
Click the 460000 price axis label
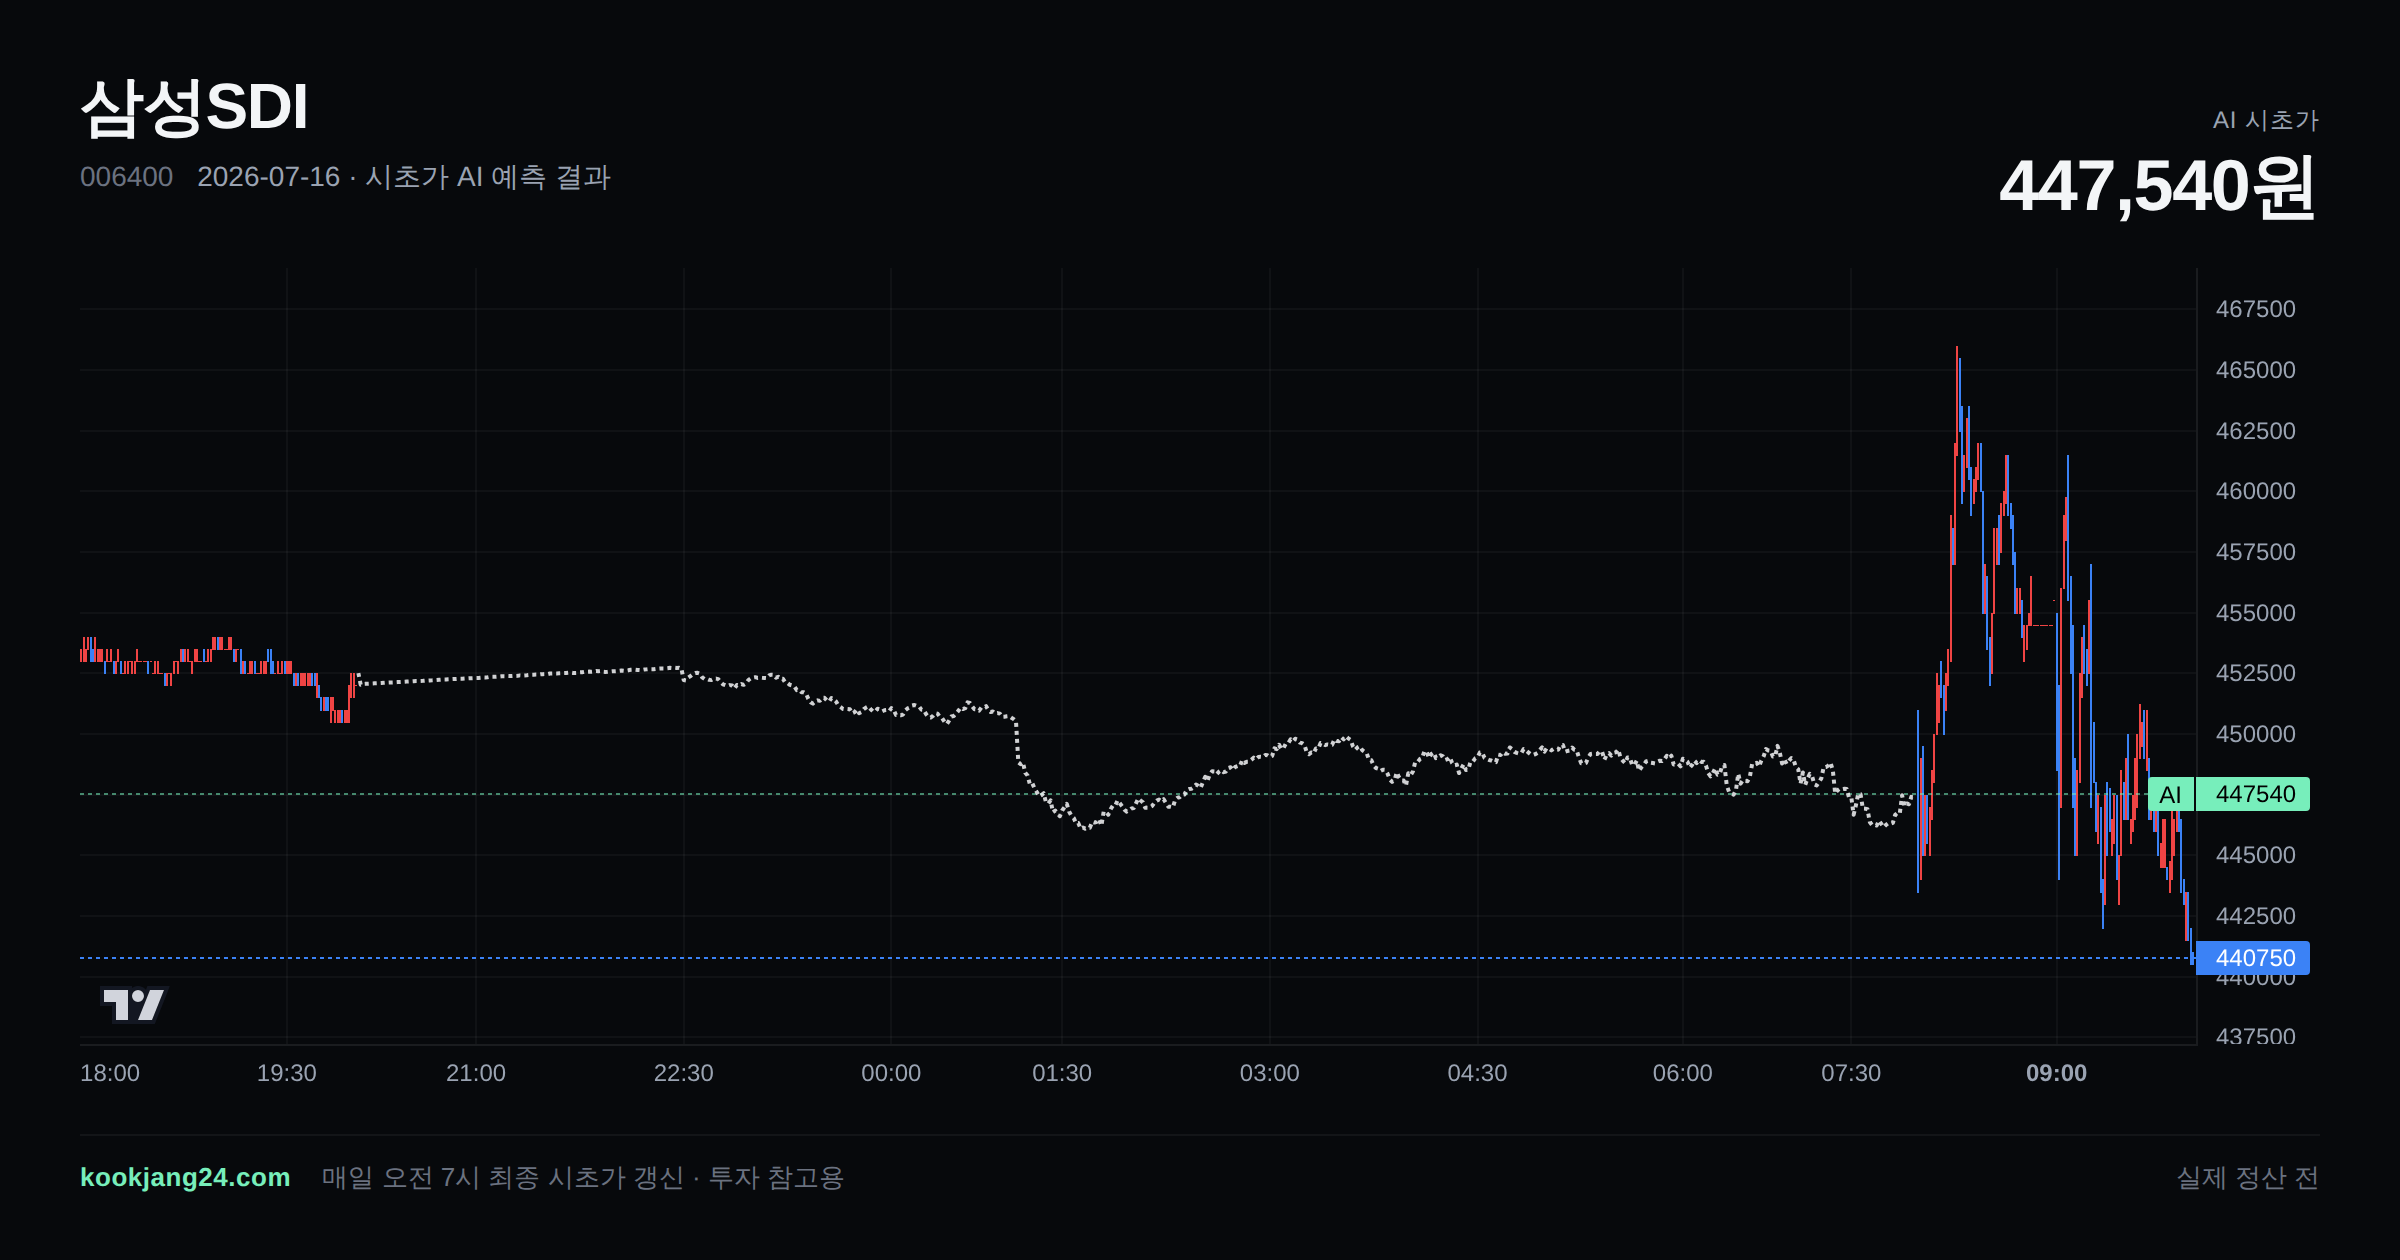click(x=2255, y=491)
